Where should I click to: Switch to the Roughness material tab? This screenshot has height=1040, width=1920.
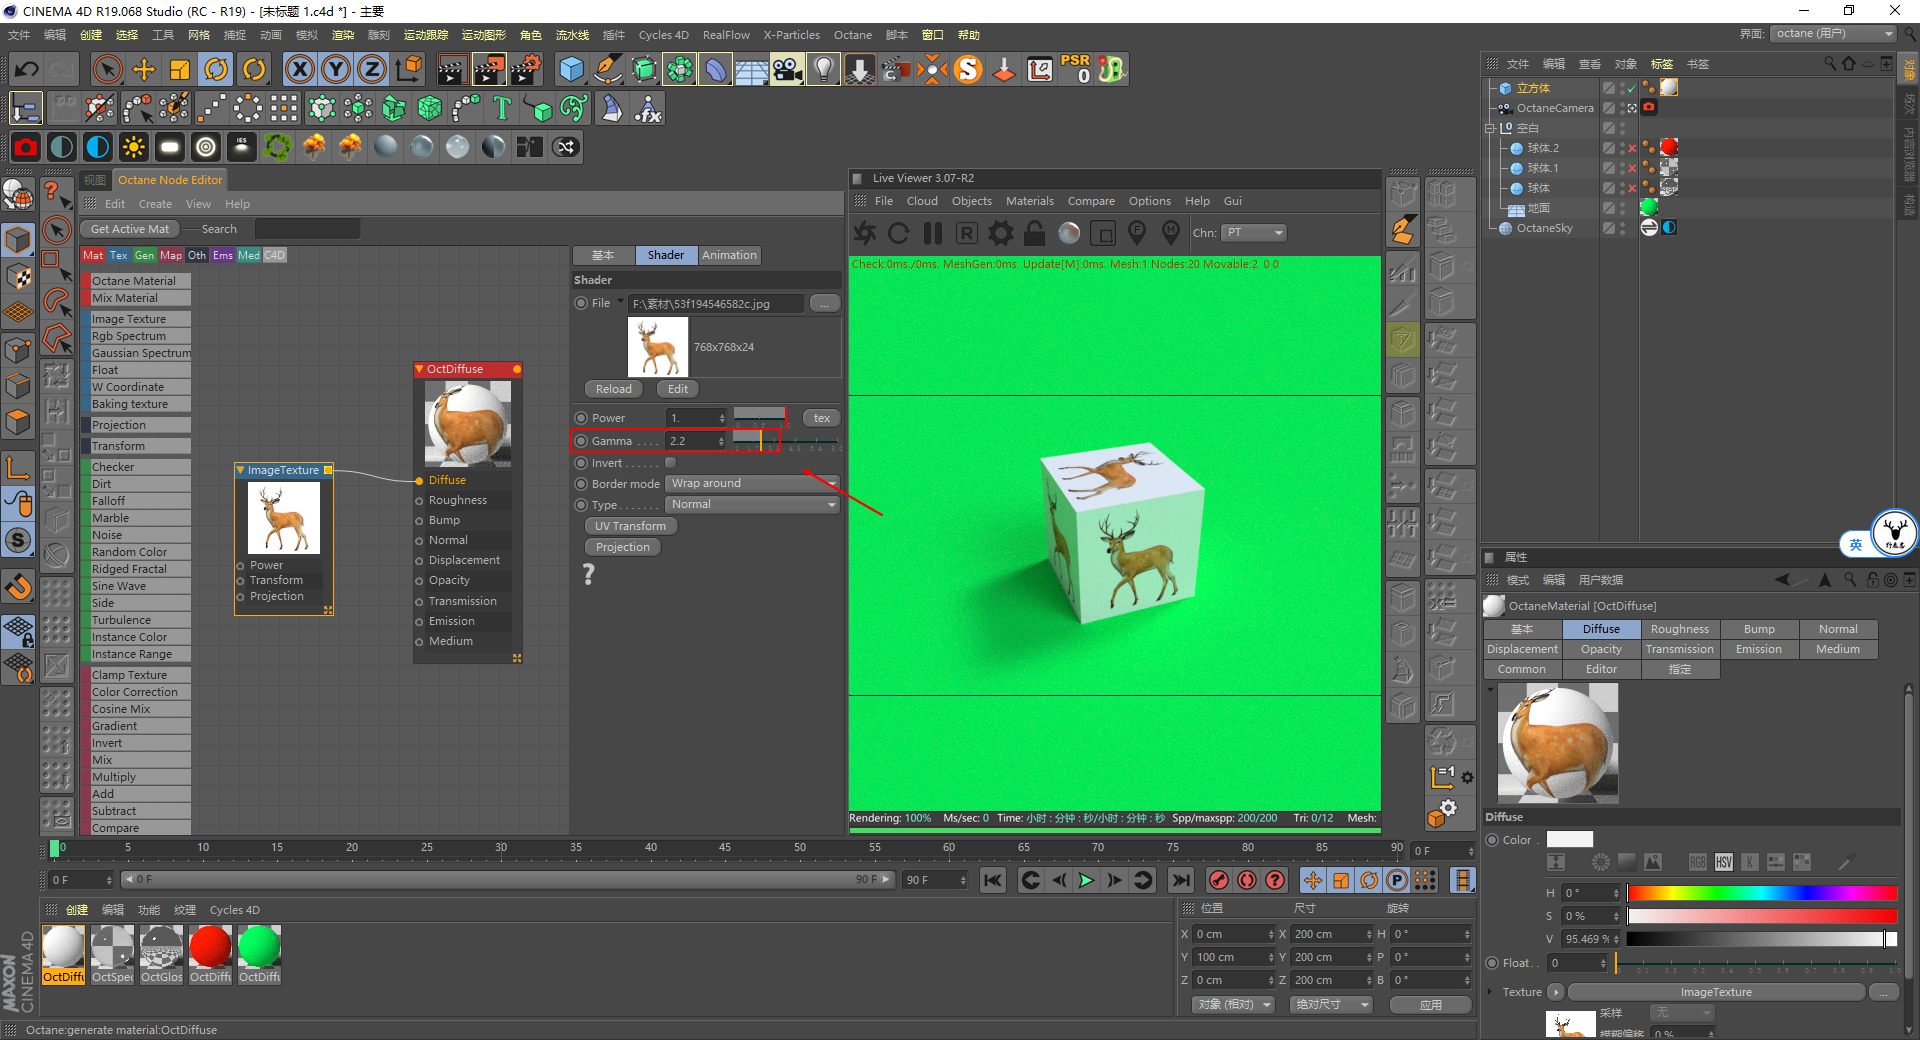pyautogui.click(x=1679, y=629)
